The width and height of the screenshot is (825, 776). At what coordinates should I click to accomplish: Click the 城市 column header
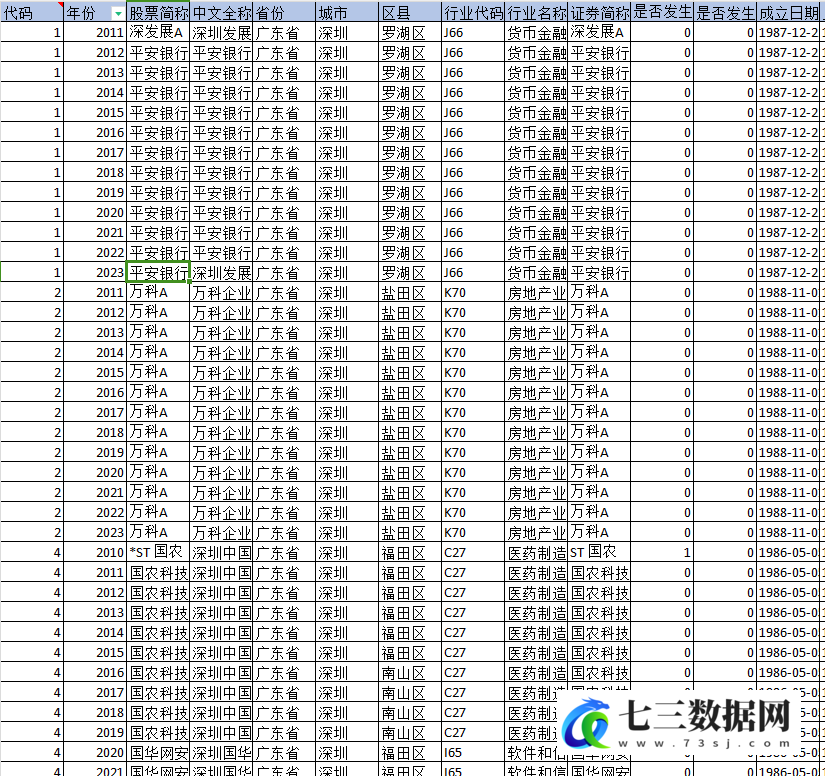click(347, 13)
